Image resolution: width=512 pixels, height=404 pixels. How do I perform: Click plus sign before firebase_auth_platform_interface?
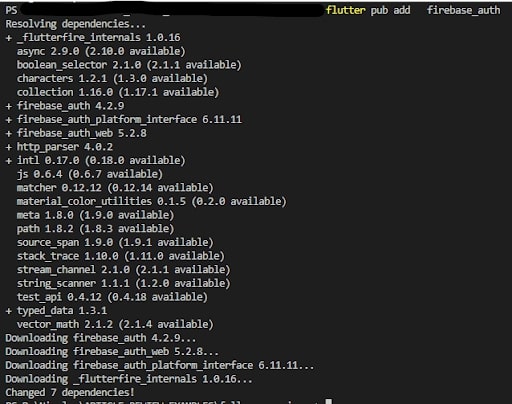coord(9,120)
